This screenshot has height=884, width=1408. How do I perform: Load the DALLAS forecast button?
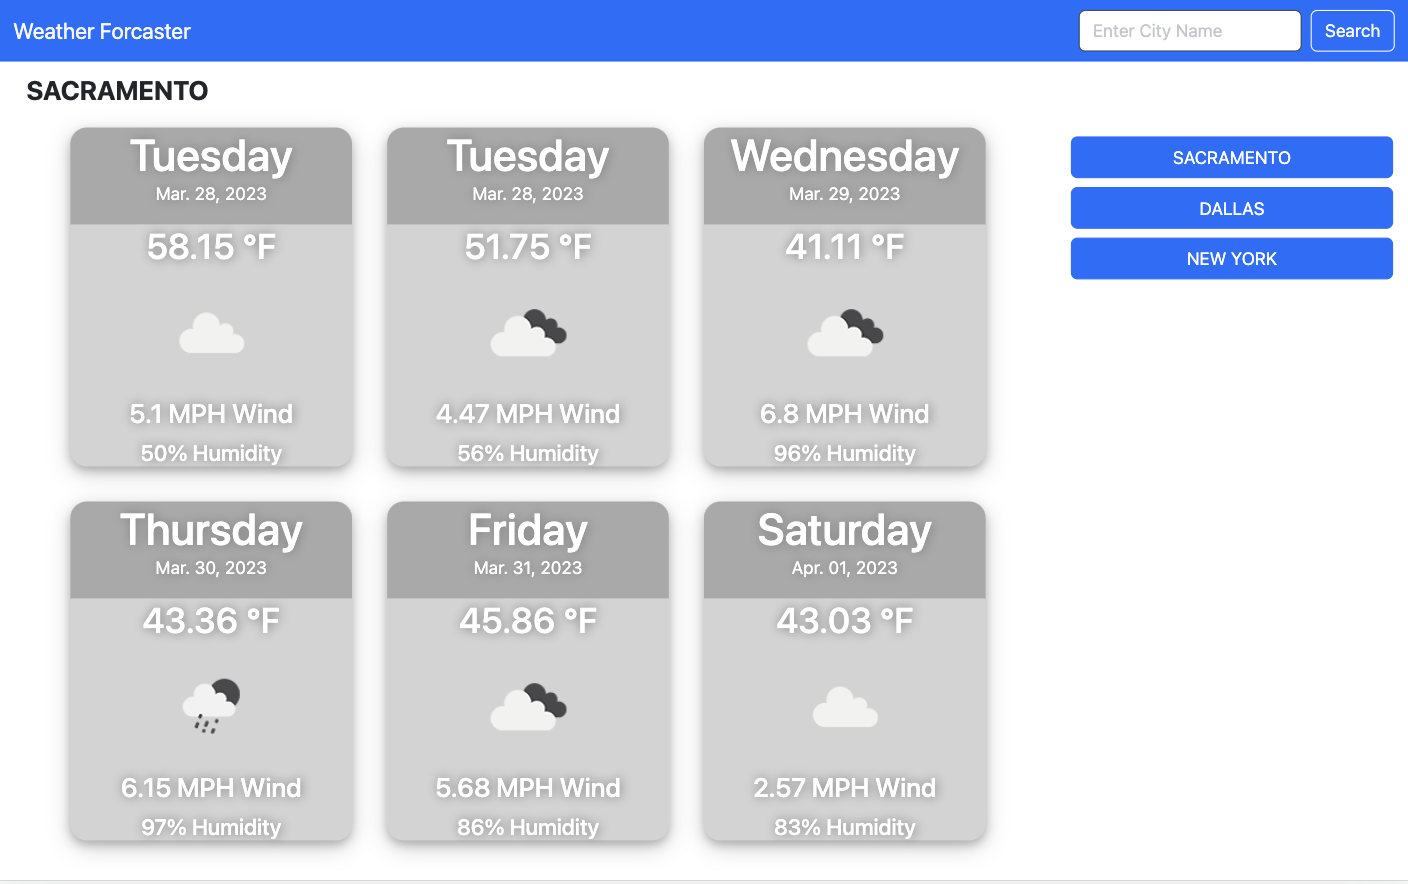coord(1231,208)
